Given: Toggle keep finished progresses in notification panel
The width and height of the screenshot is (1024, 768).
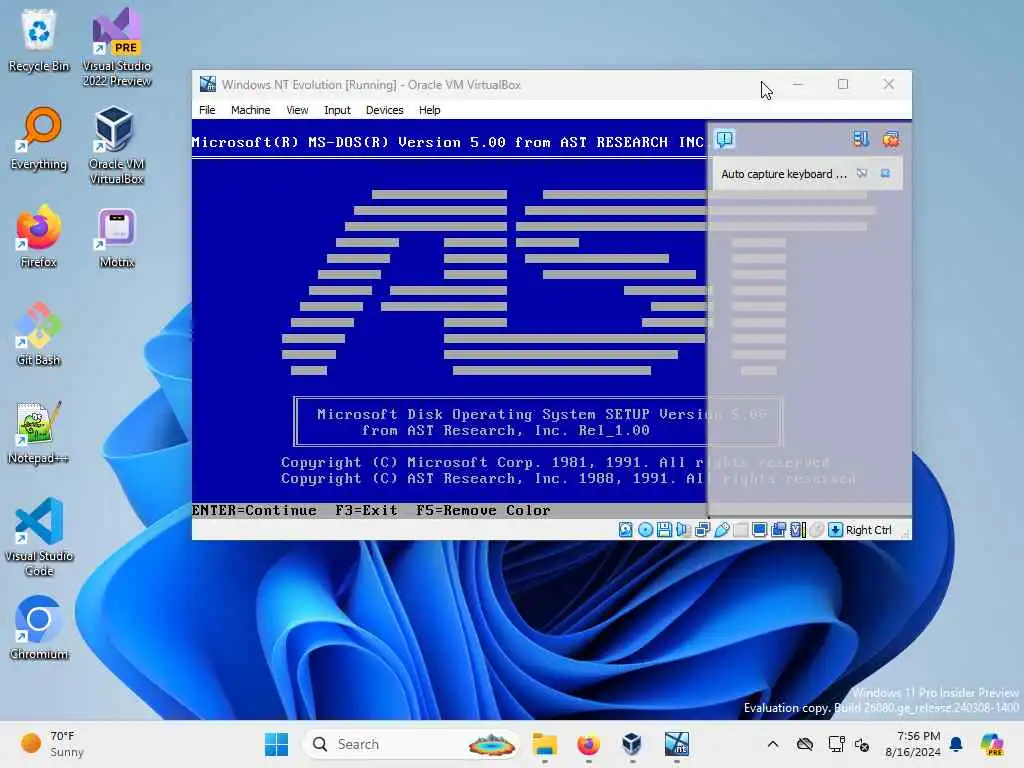Looking at the screenshot, I should click(861, 138).
